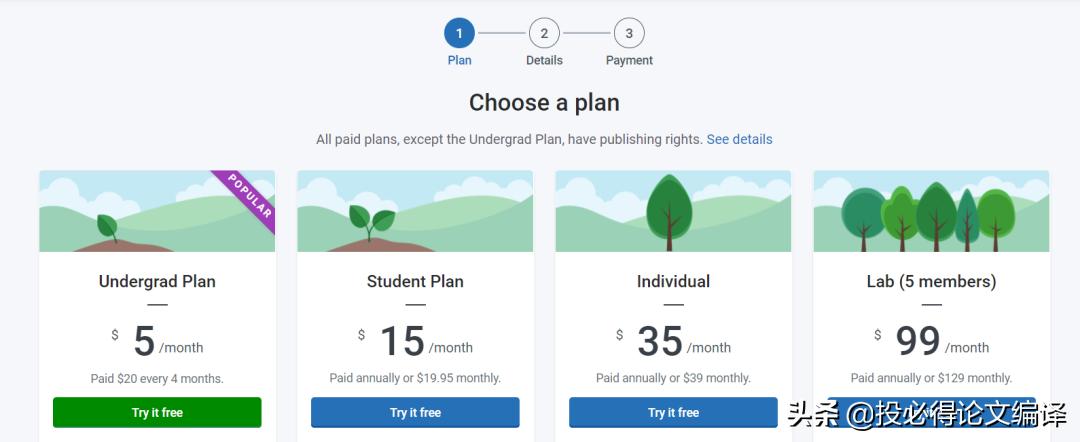
Task: Click the $15 /month price
Action: click(x=415, y=342)
